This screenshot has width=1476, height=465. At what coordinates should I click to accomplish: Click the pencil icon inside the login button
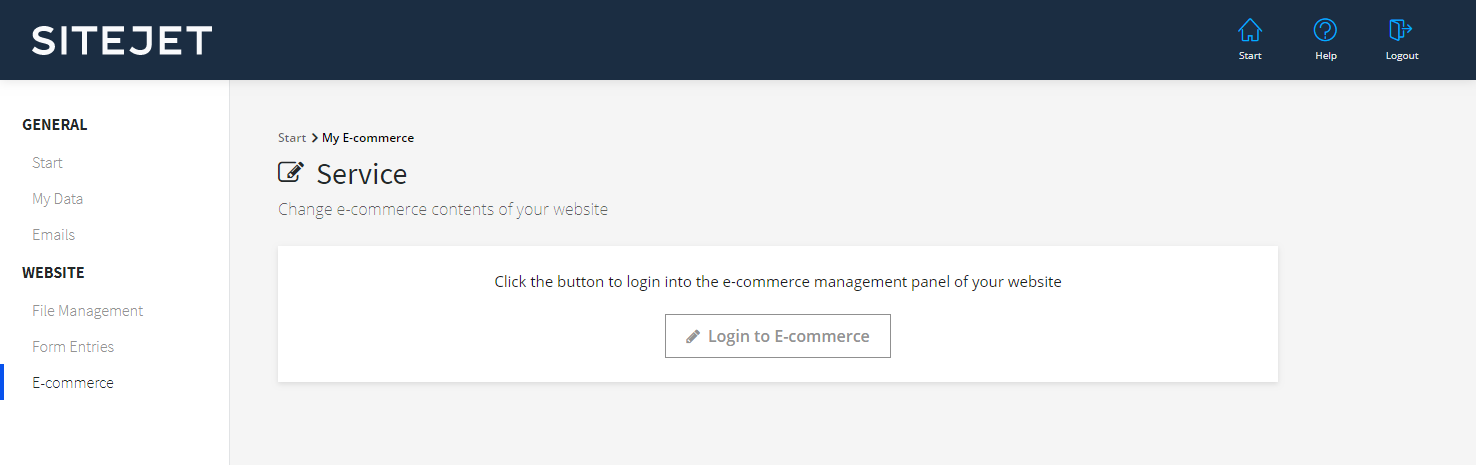coord(693,337)
